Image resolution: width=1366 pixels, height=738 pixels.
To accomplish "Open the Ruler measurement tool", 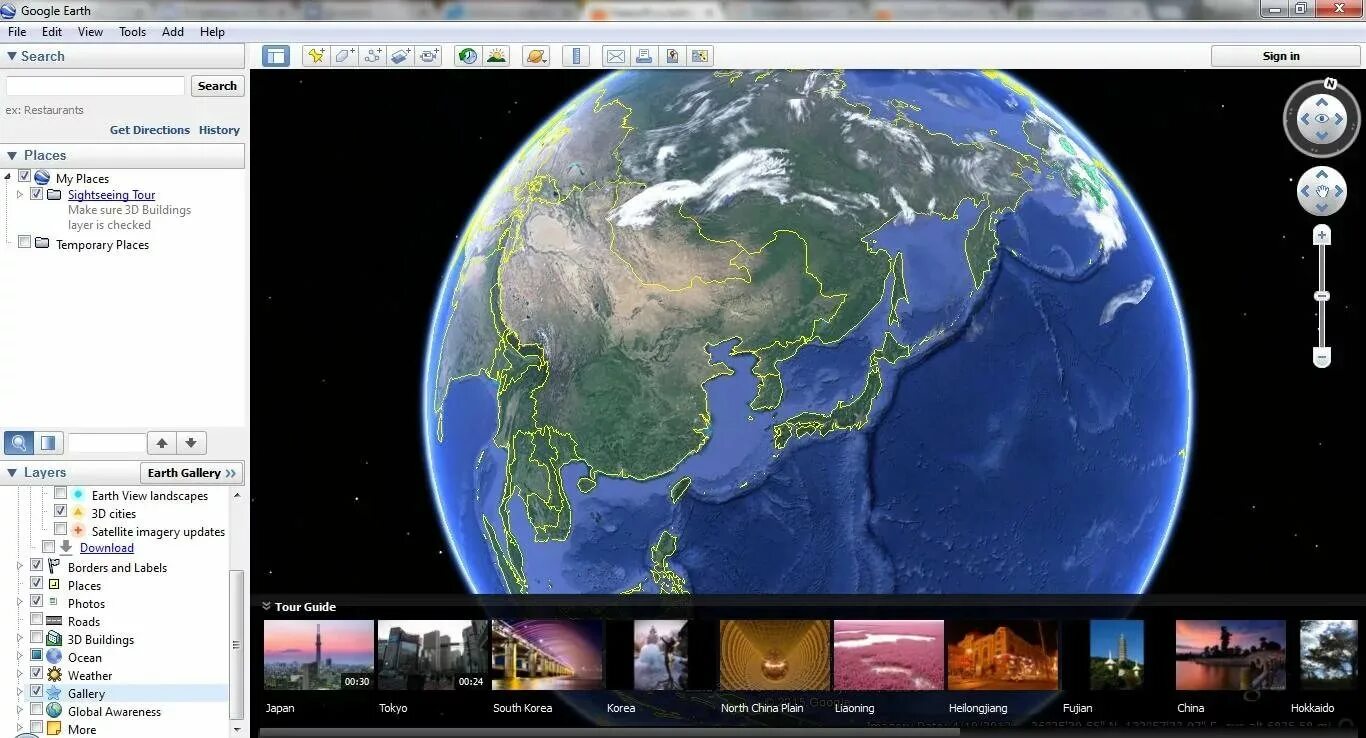I will 576,55.
